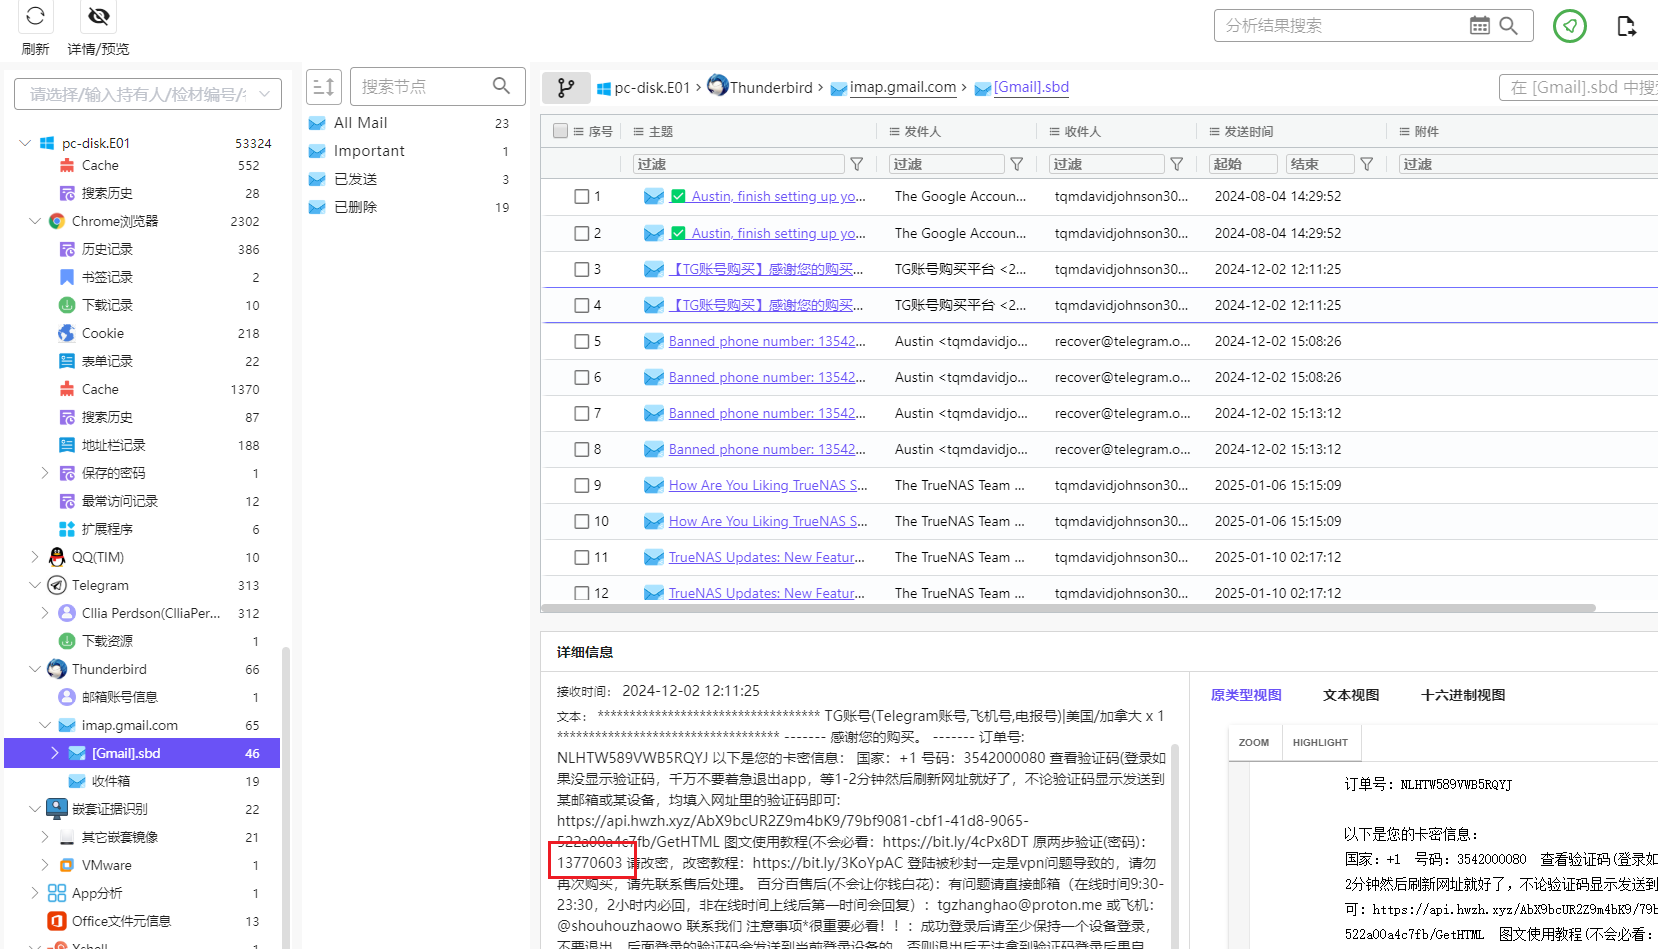Screen dimensions: 1658x949
Task: Click [Gmail].sbd in the breadcrumb
Action: [1031, 87]
